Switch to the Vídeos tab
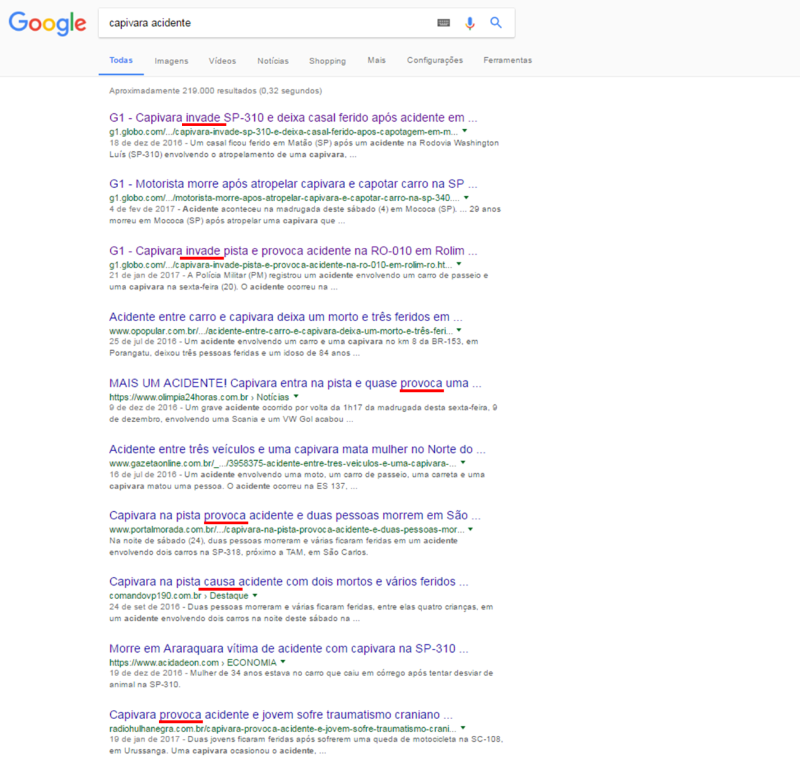Image resolution: width=800 pixels, height=761 pixels. tap(222, 61)
